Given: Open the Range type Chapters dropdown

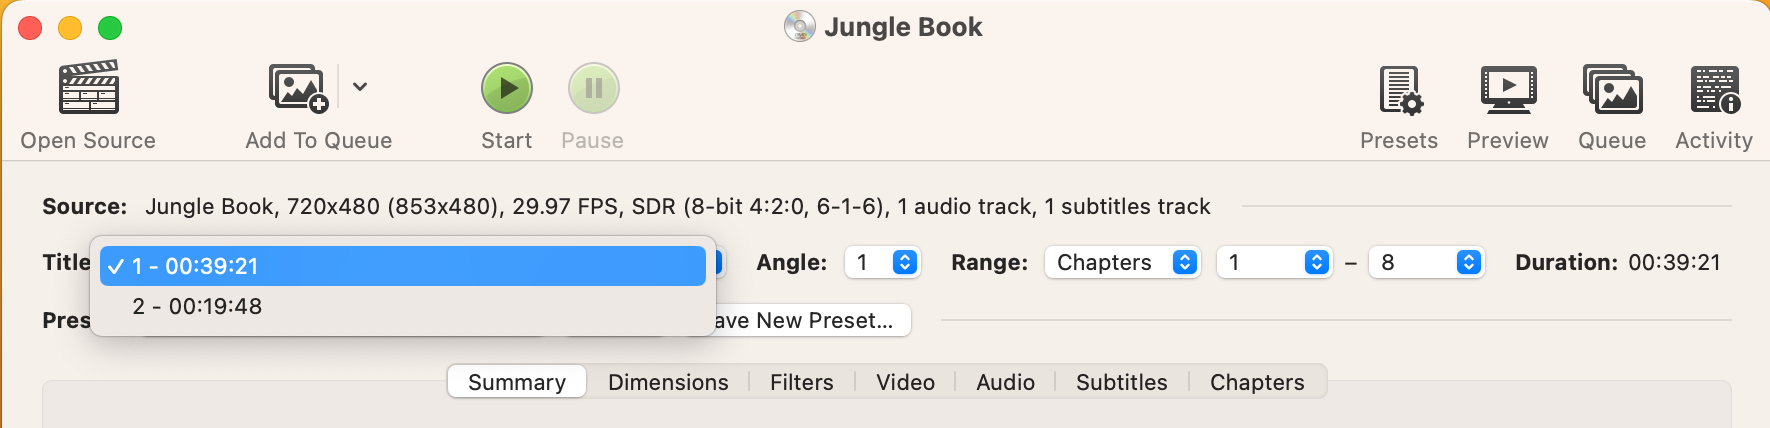Looking at the screenshot, I should pyautogui.click(x=1123, y=262).
